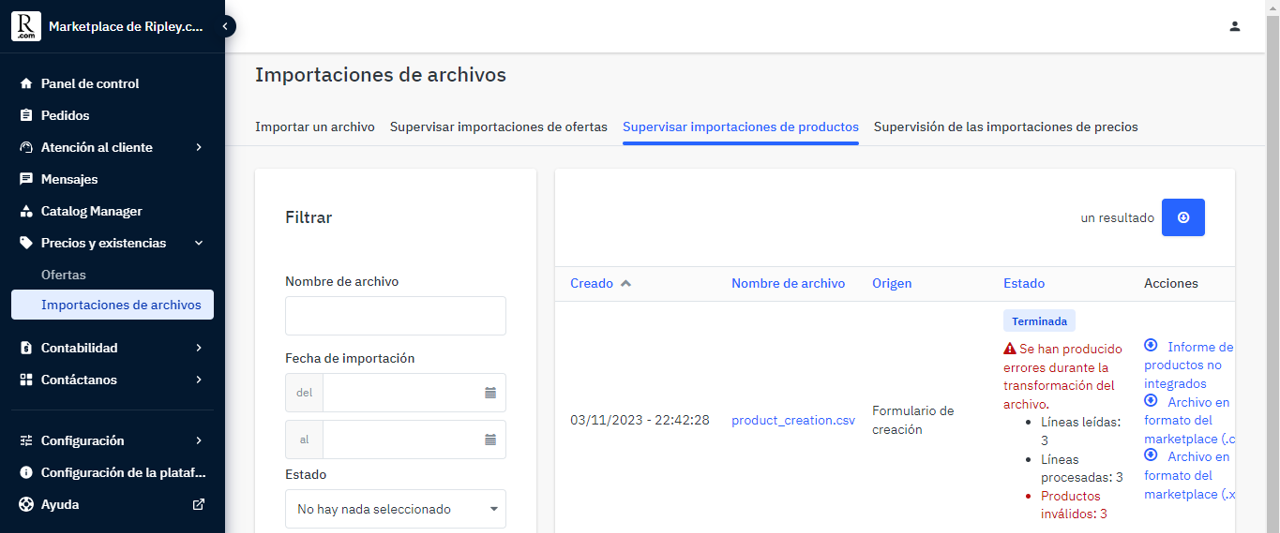Screen dimensions: 1280x533
Task: Expand the Contáctanos submenu chevron
Action: pyautogui.click(x=199, y=380)
